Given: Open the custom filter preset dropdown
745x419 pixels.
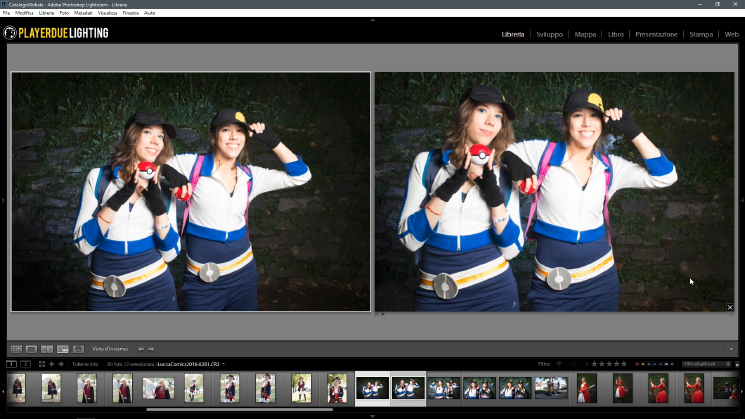Looking at the screenshot, I should pyautogui.click(x=707, y=364).
